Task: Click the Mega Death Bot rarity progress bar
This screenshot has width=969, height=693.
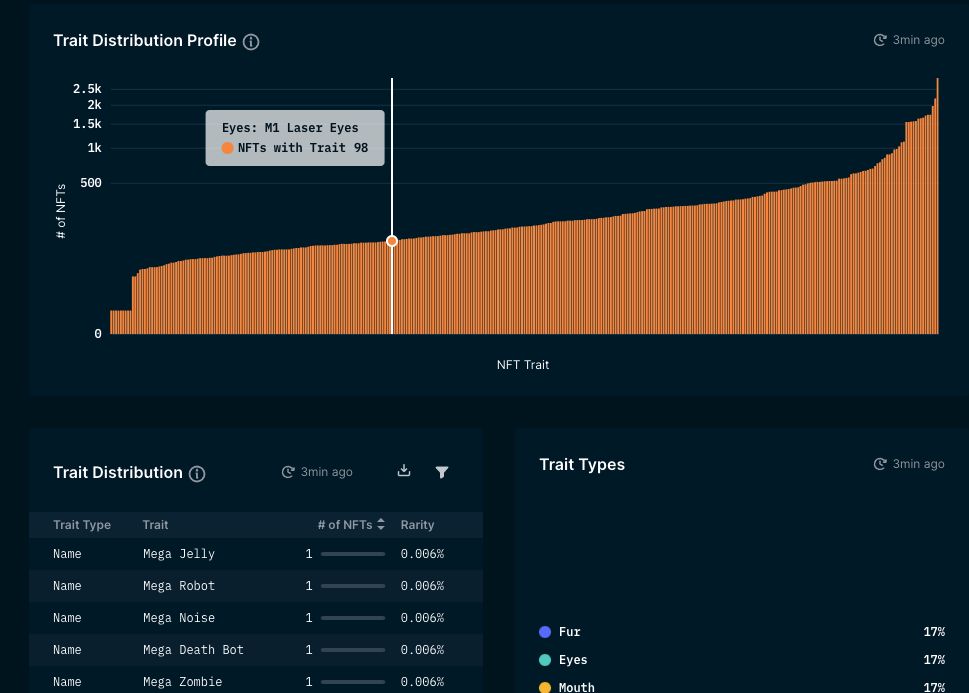Action: pyautogui.click(x=353, y=650)
